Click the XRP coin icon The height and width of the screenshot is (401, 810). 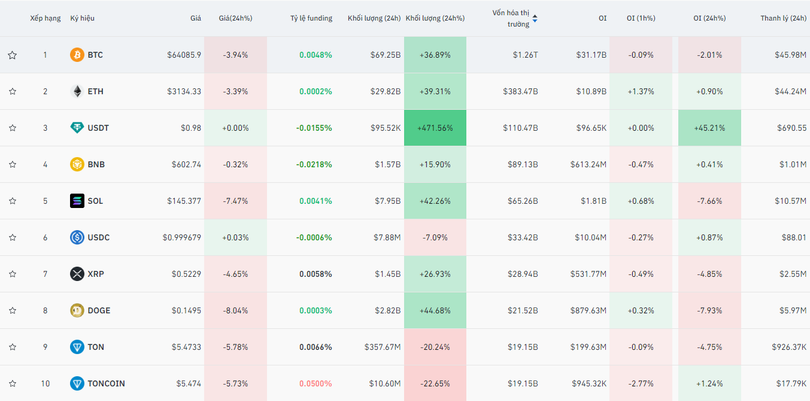pos(77,274)
